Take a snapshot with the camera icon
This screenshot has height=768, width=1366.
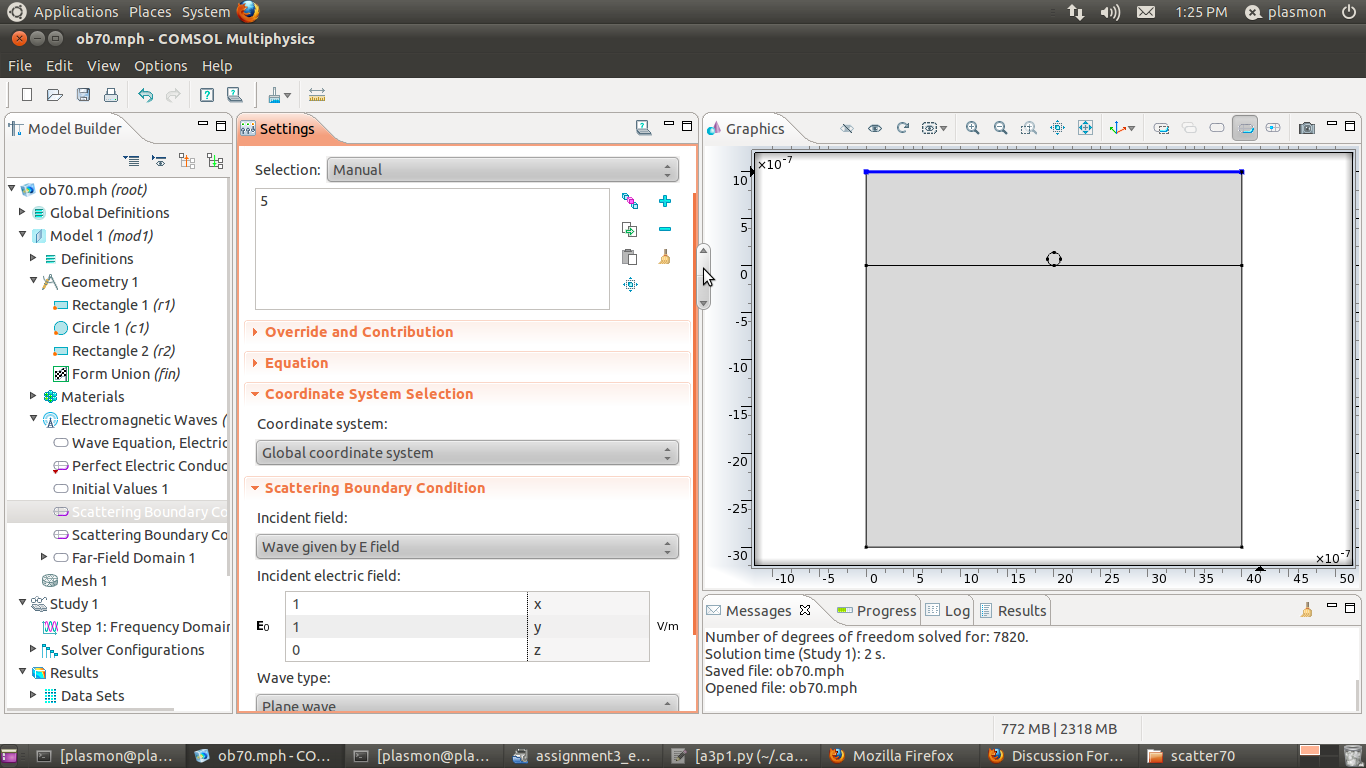point(1306,128)
